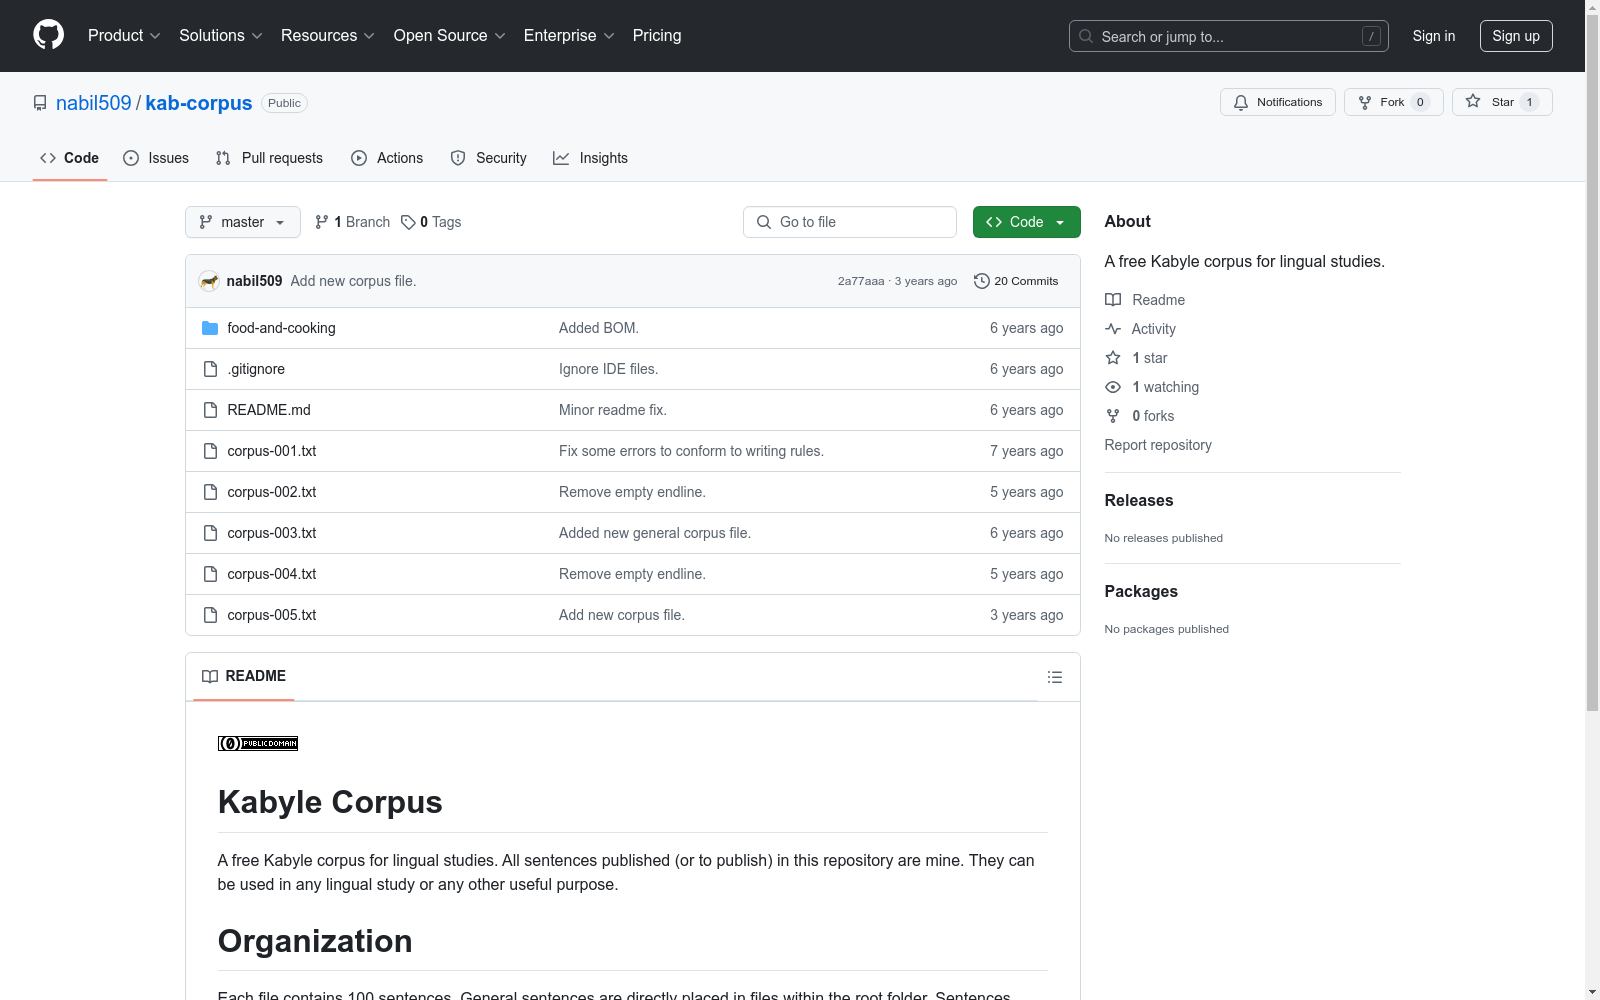Open the Pricing page
Image resolution: width=1600 pixels, height=1000 pixels.
point(657,35)
